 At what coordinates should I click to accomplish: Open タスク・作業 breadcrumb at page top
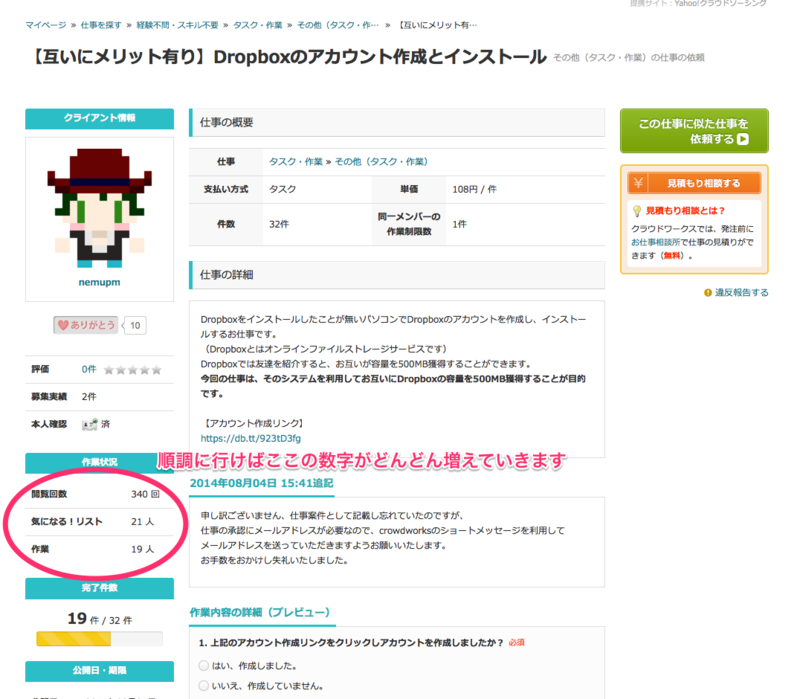tap(258, 25)
